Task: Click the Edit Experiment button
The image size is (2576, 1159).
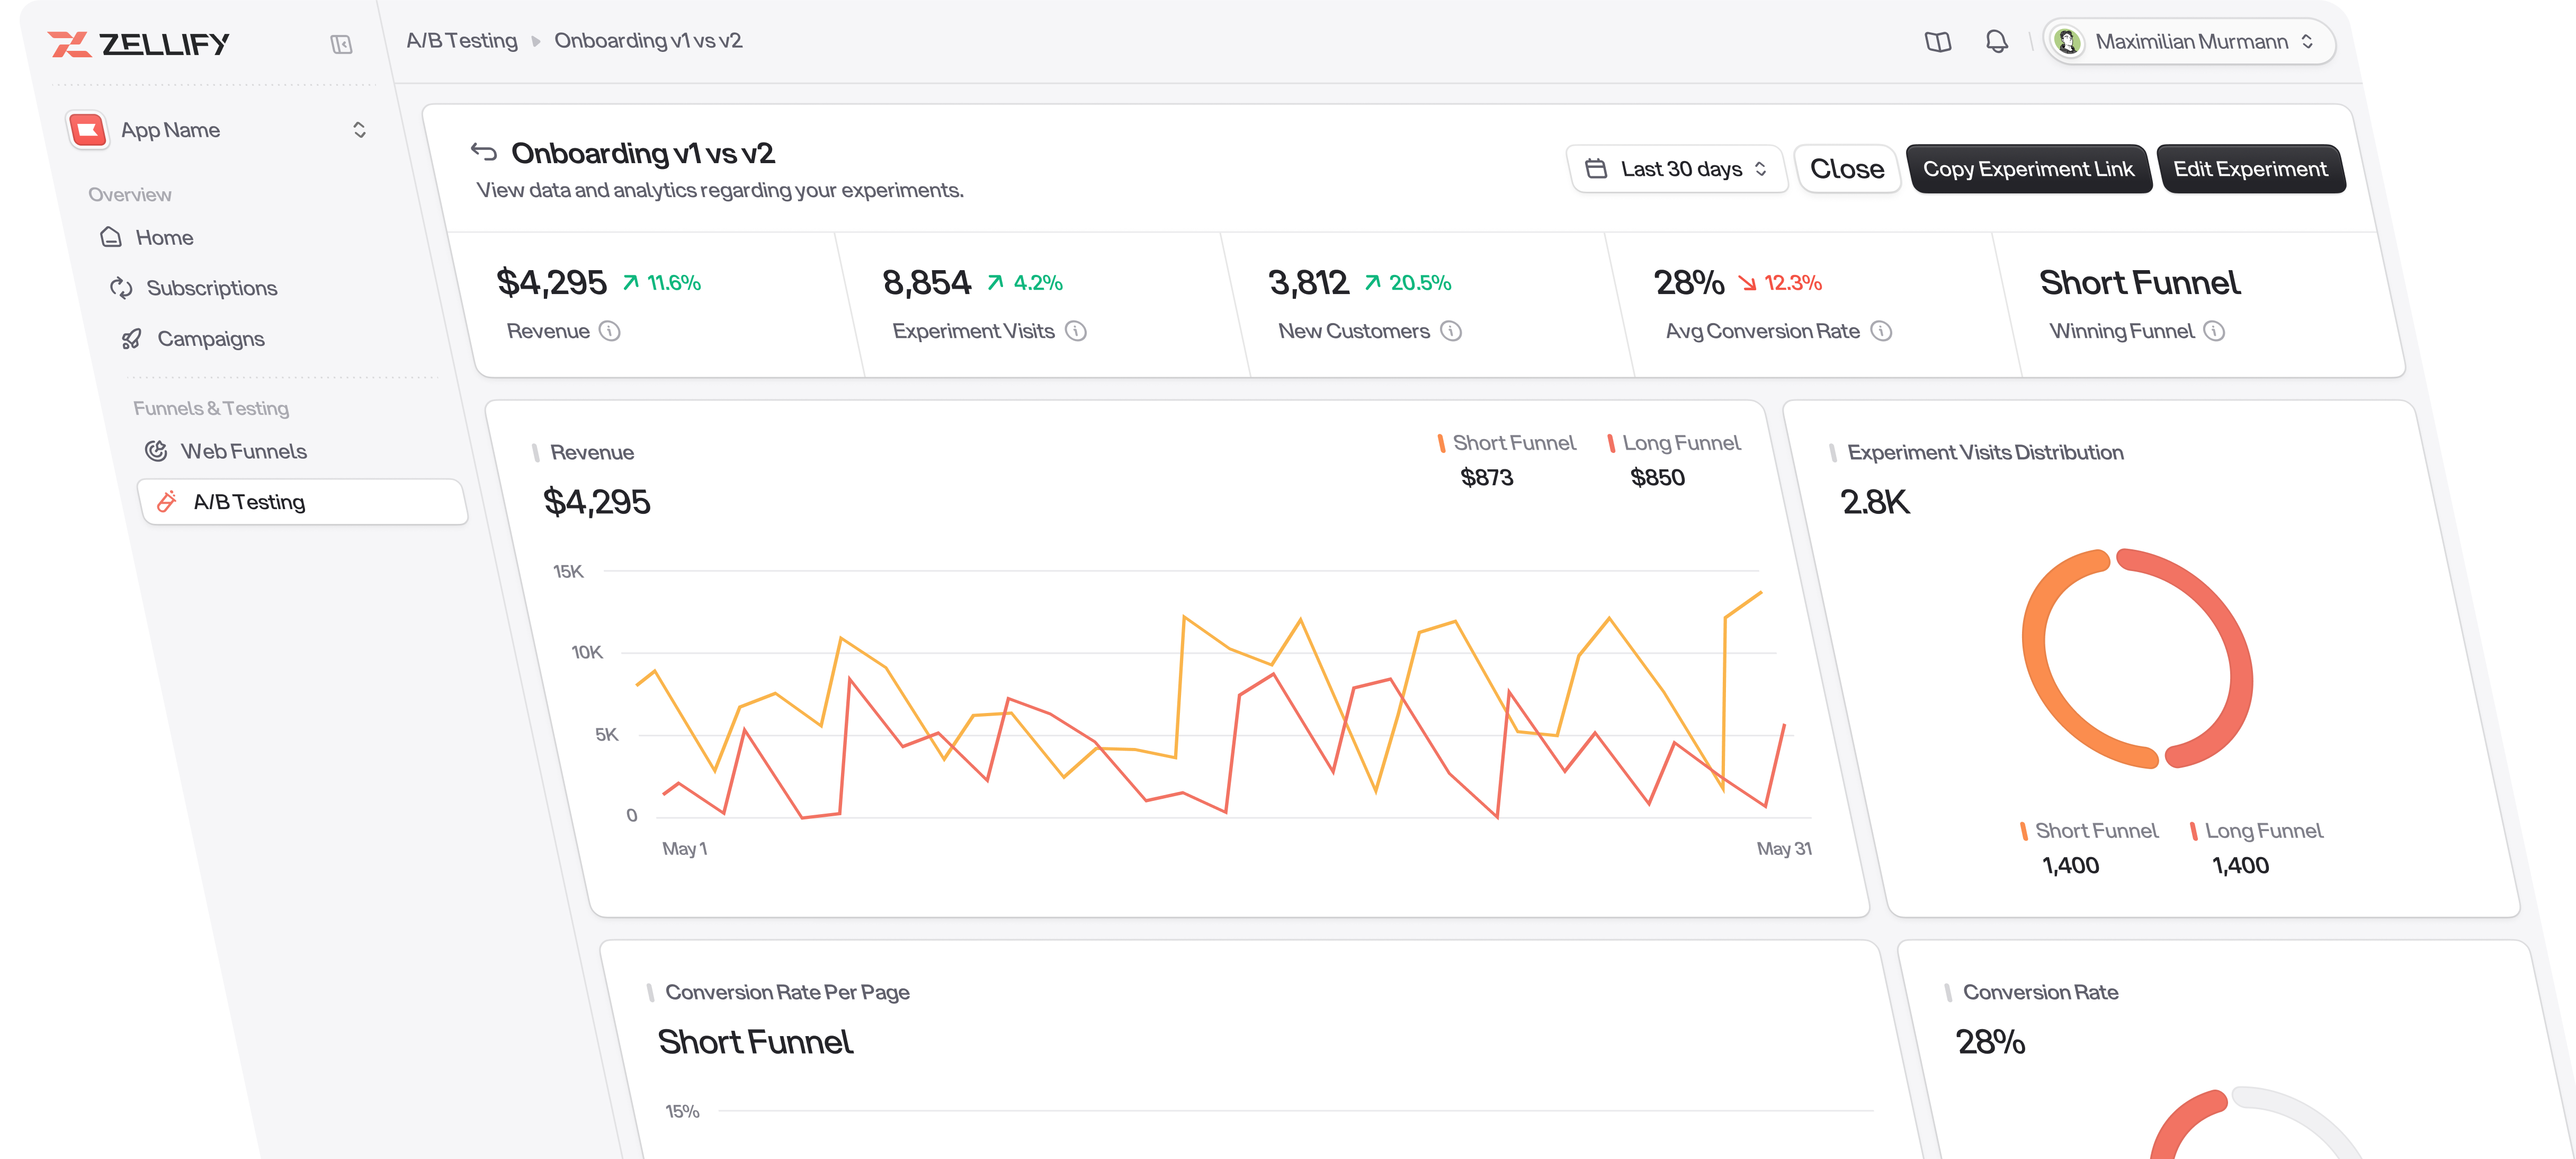Action: [2250, 169]
